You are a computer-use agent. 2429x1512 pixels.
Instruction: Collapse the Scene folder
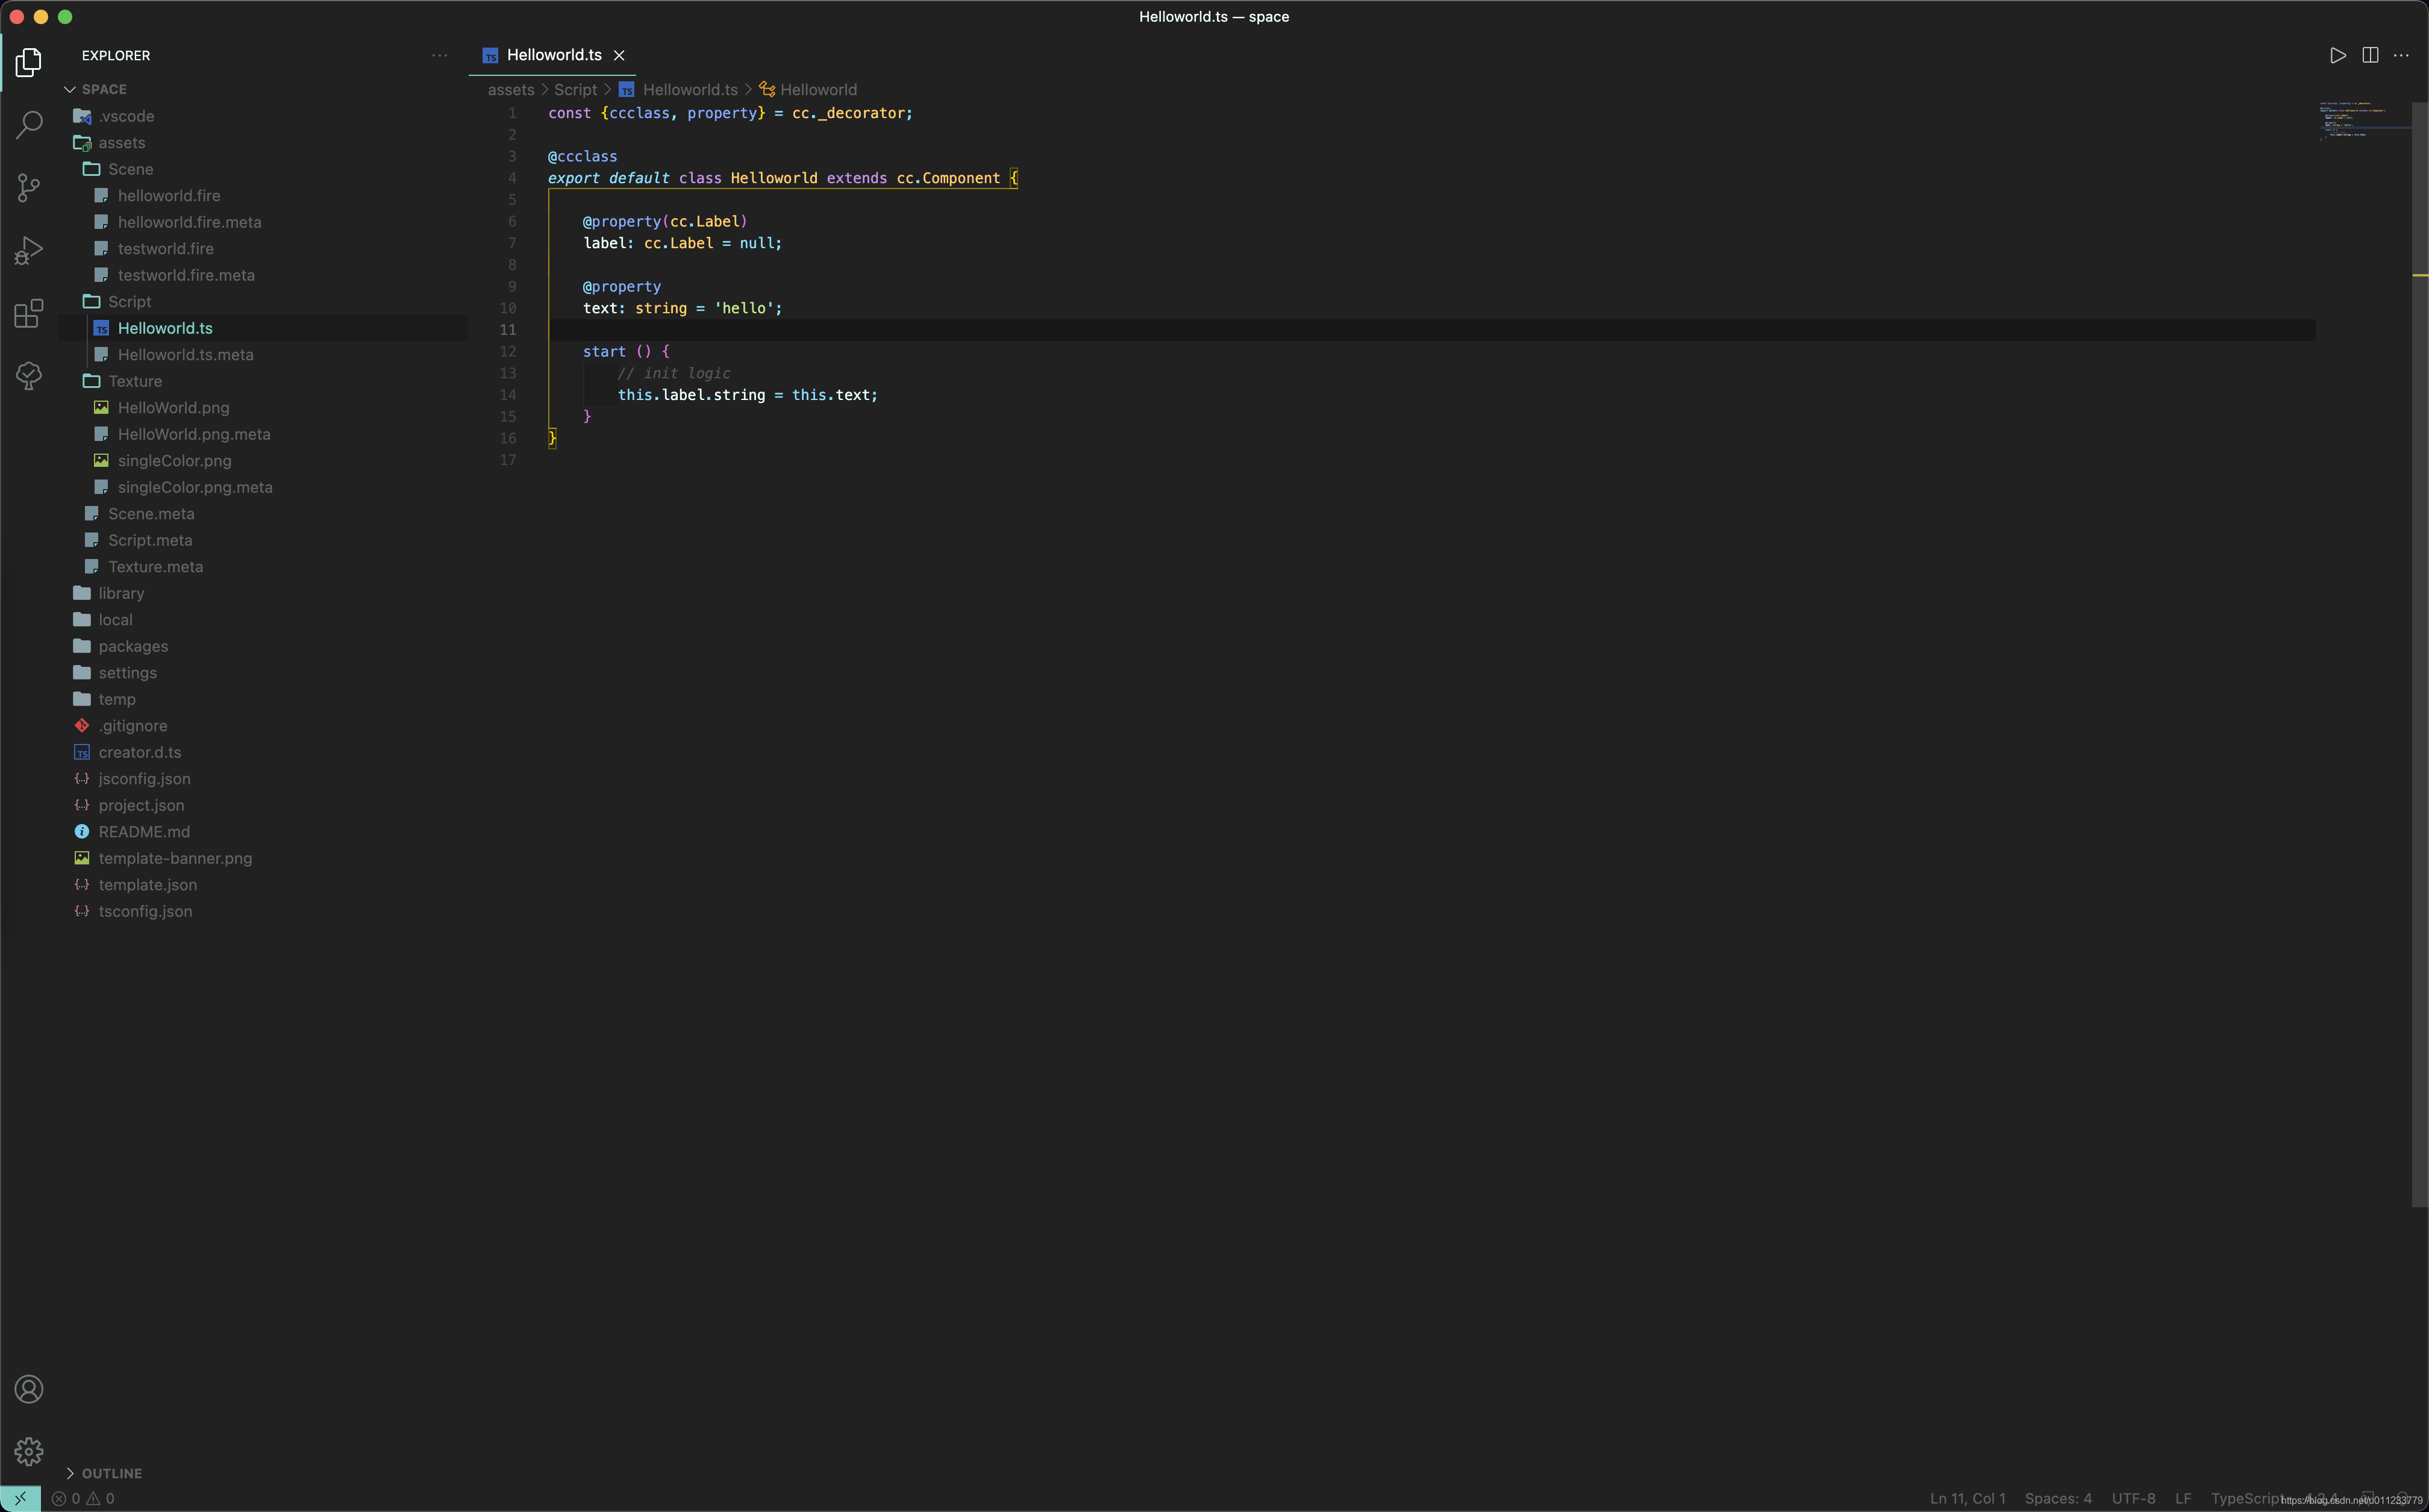point(130,169)
